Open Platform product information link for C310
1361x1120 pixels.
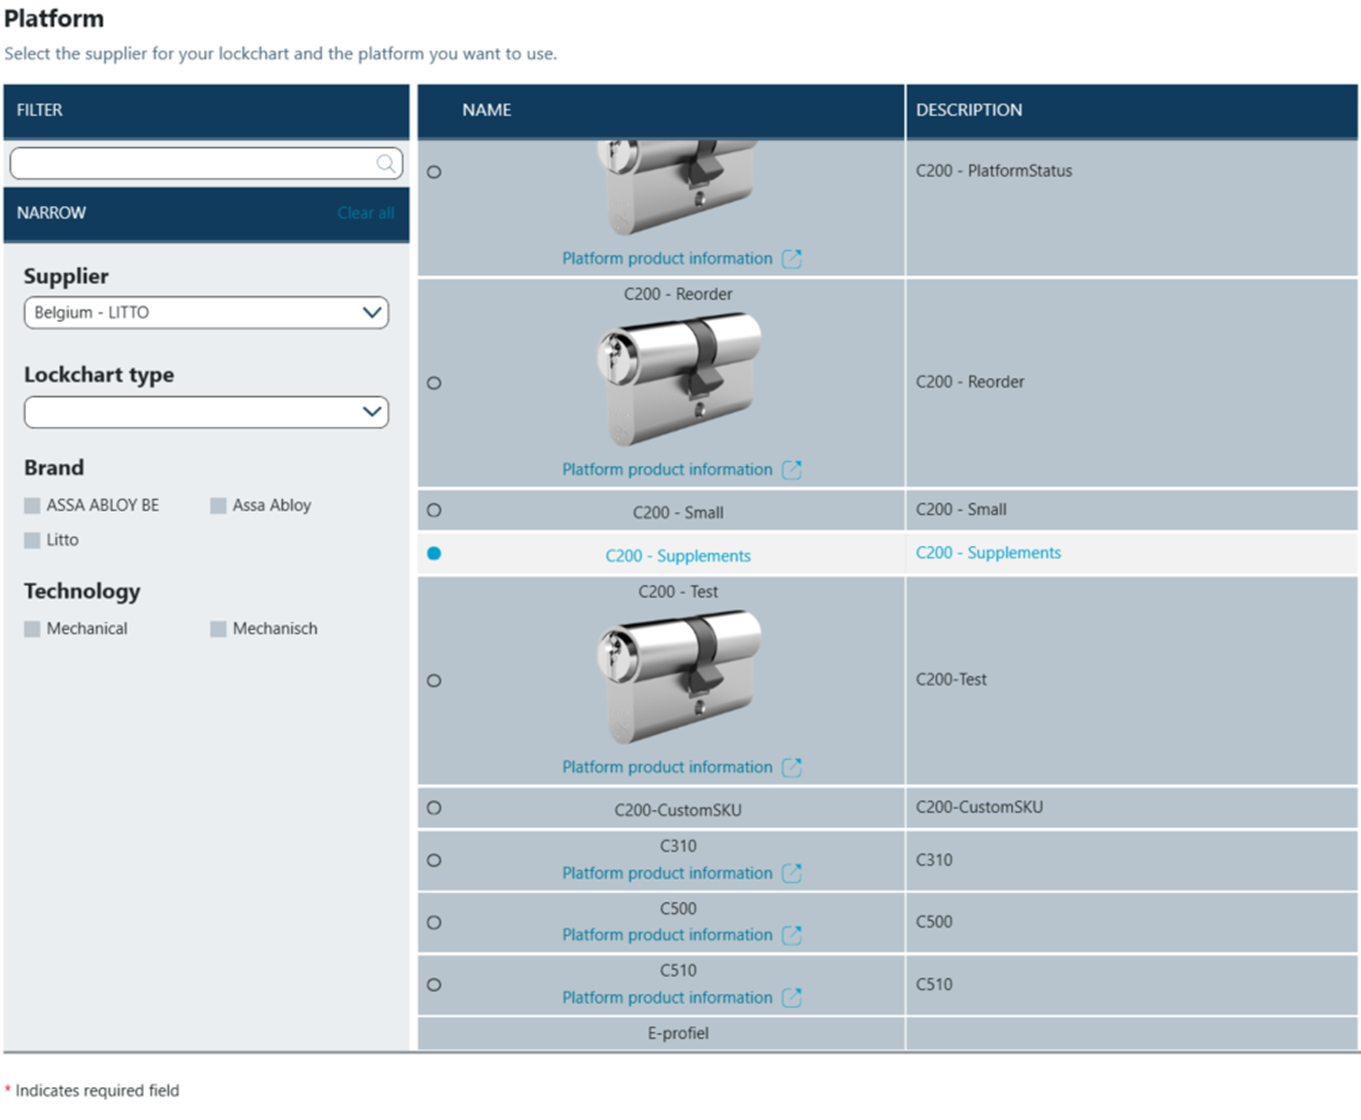tap(667, 873)
